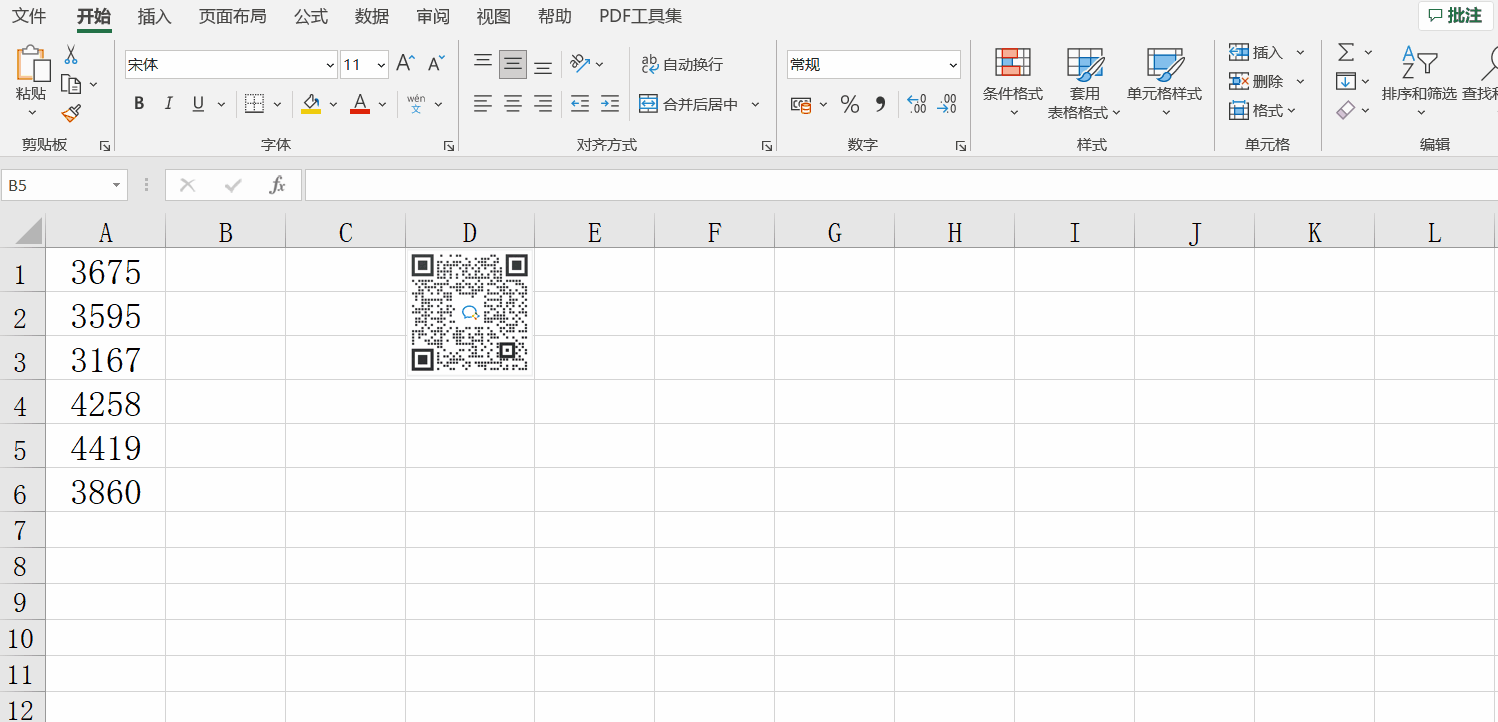Open the font color red swatch

pos(359,103)
